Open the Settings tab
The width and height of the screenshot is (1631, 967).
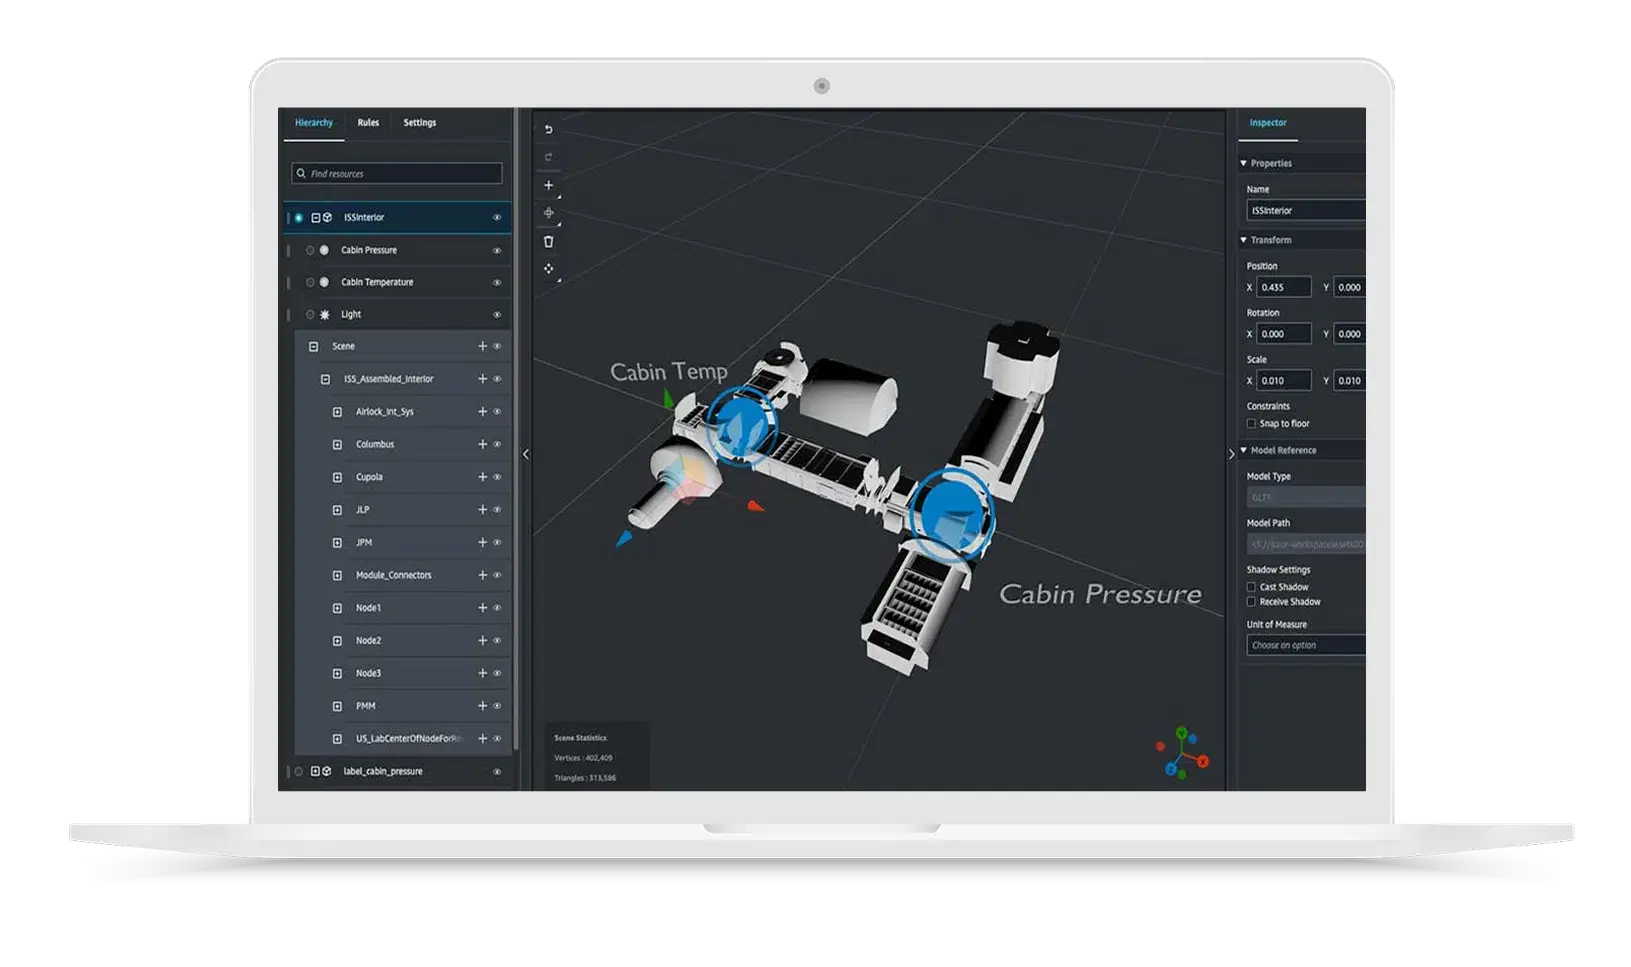click(419, 123)
